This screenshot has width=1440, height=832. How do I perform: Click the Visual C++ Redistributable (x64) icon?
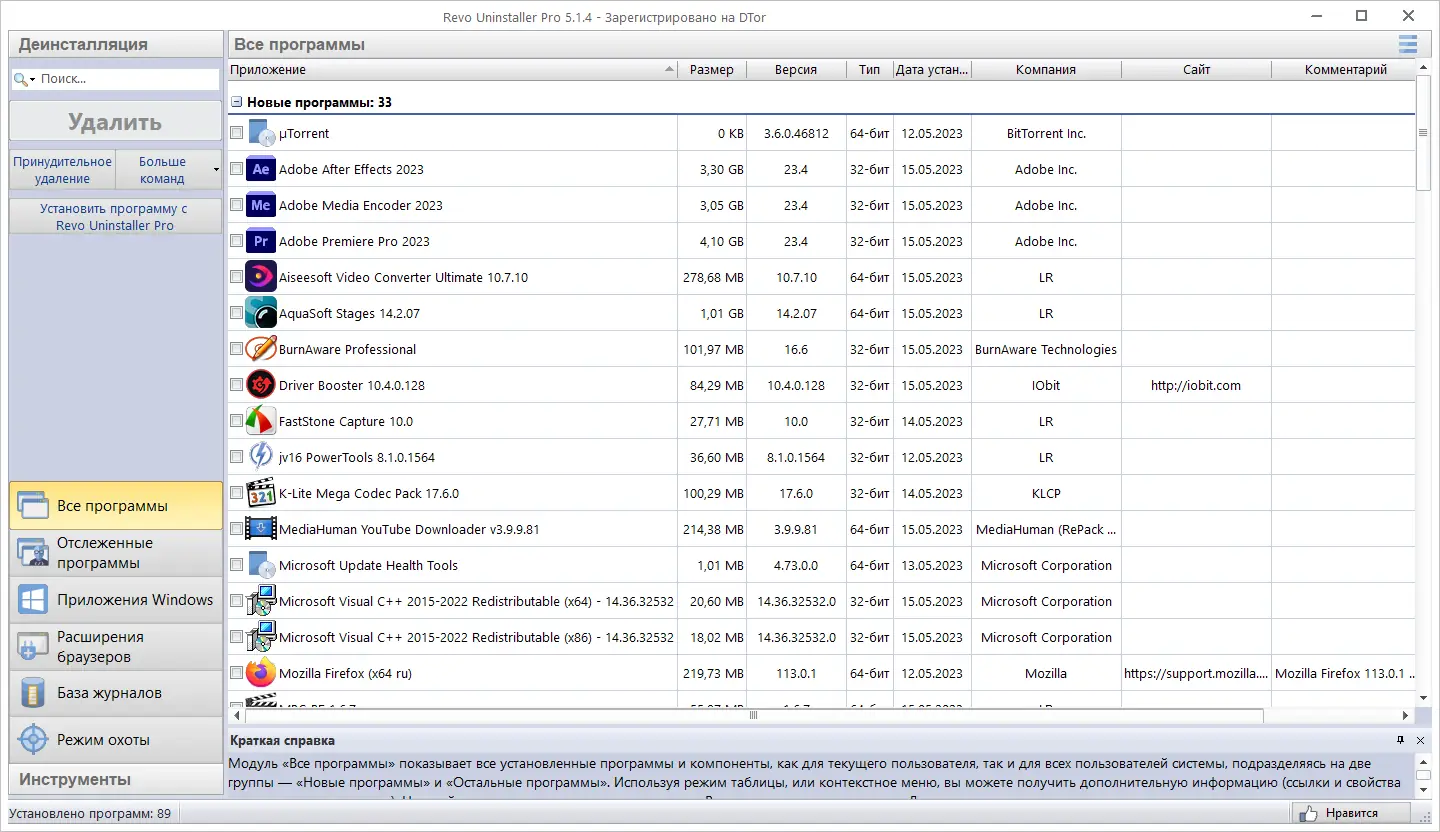261,601
